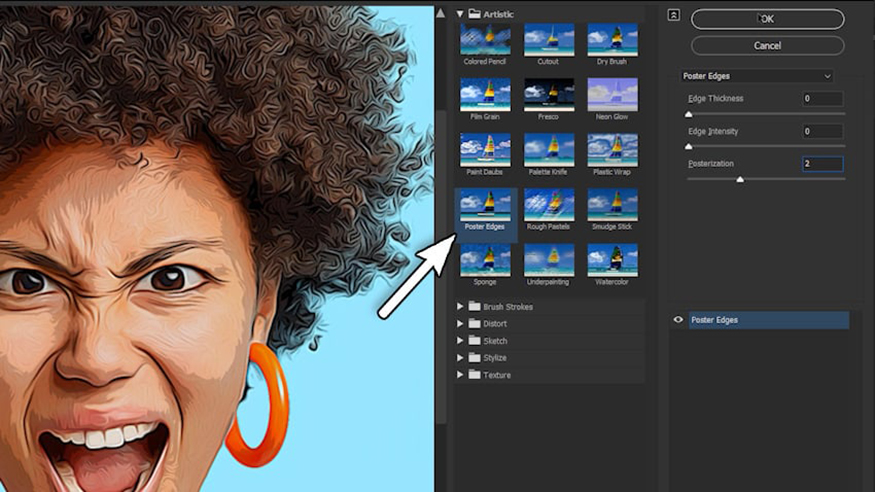This screenshot has height=492, width=875.
Task: Click the Texture folder label
Action: [497, 375]
